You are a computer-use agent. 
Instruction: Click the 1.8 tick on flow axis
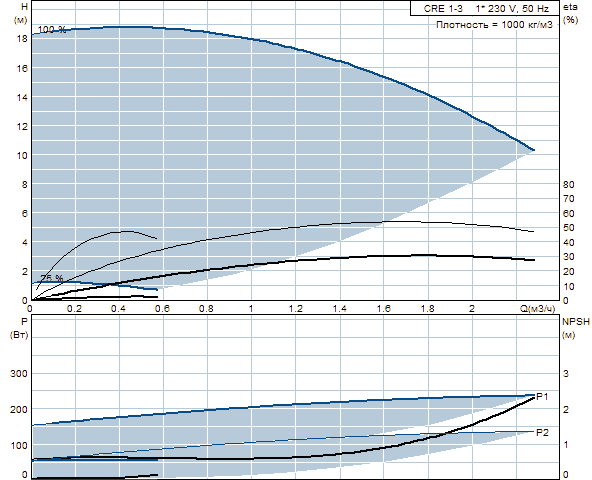point(428,309)
